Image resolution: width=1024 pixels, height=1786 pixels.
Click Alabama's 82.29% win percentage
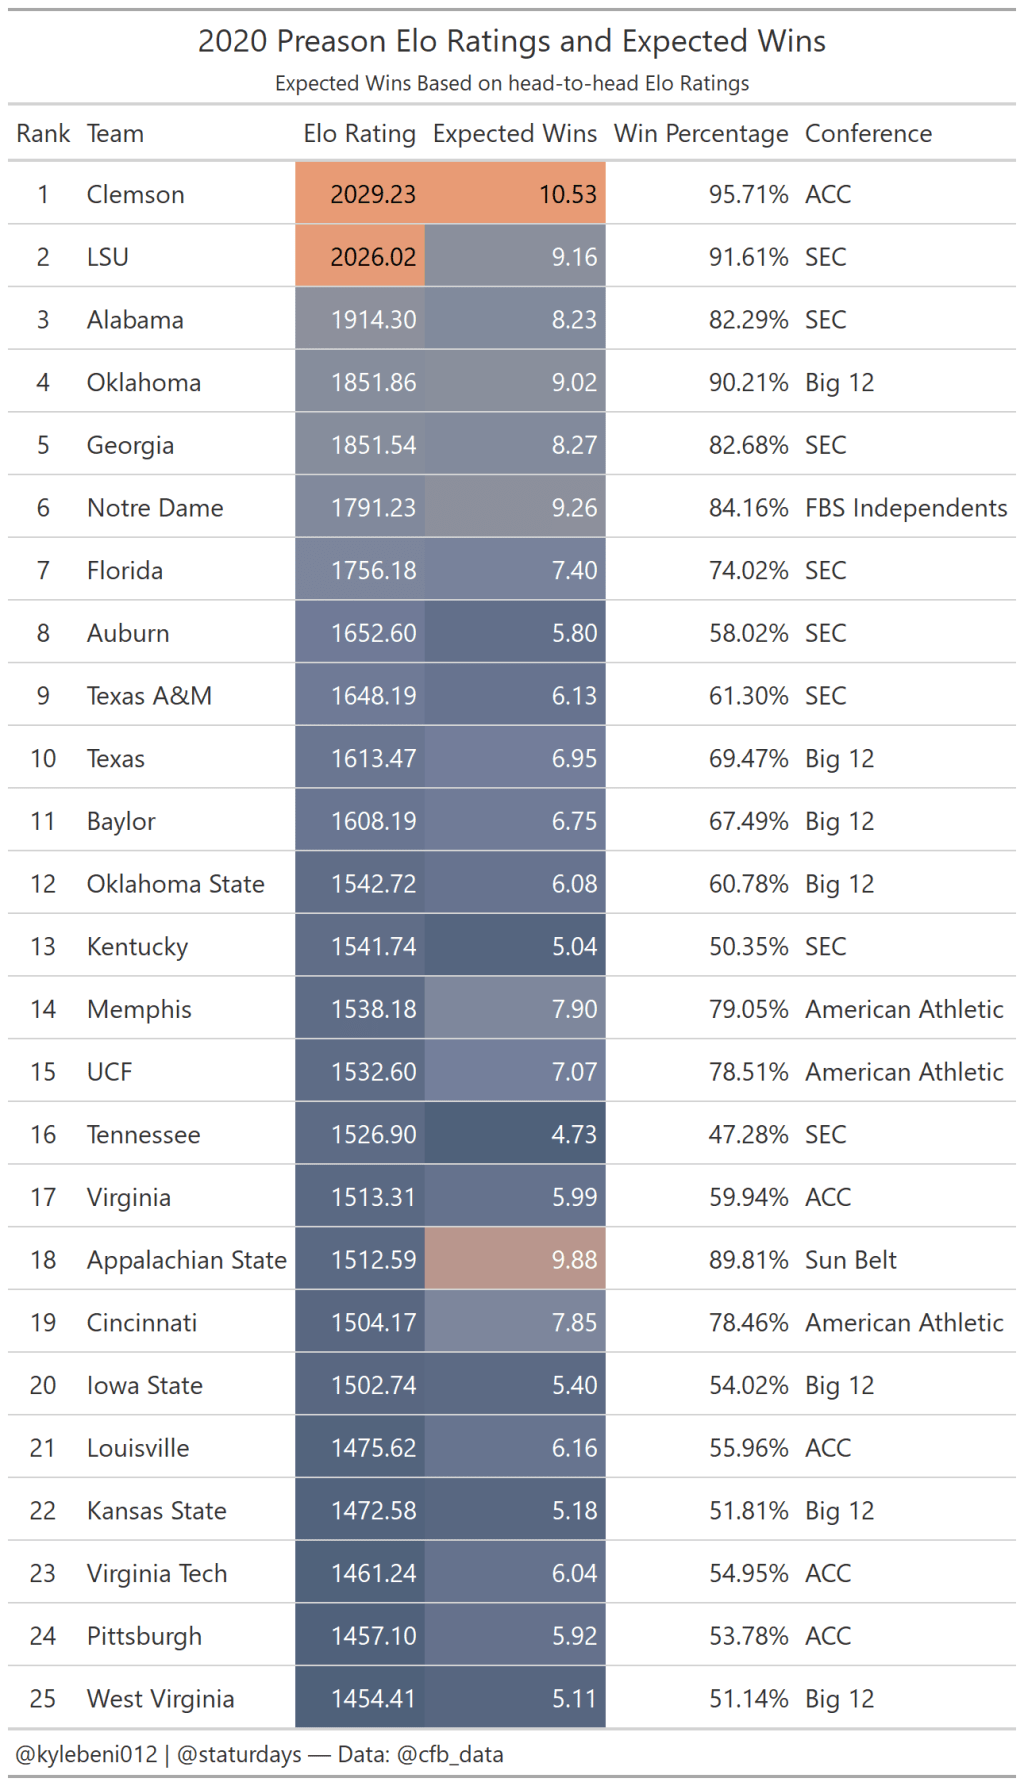point(748,320)
